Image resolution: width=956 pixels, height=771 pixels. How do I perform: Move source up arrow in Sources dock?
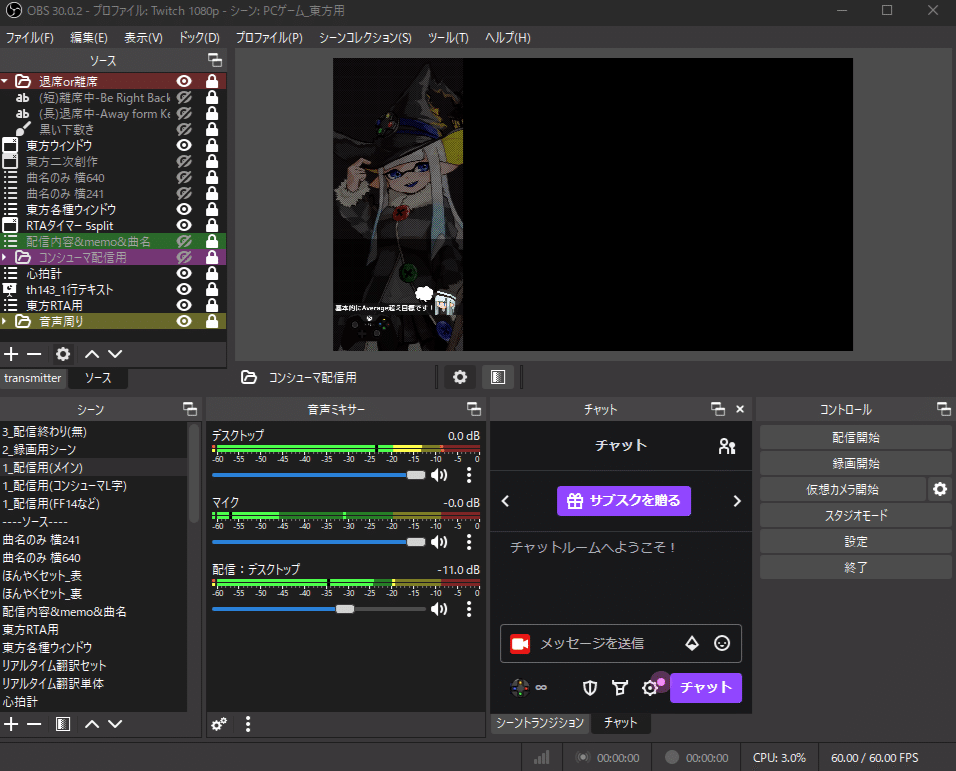(92, 354)
